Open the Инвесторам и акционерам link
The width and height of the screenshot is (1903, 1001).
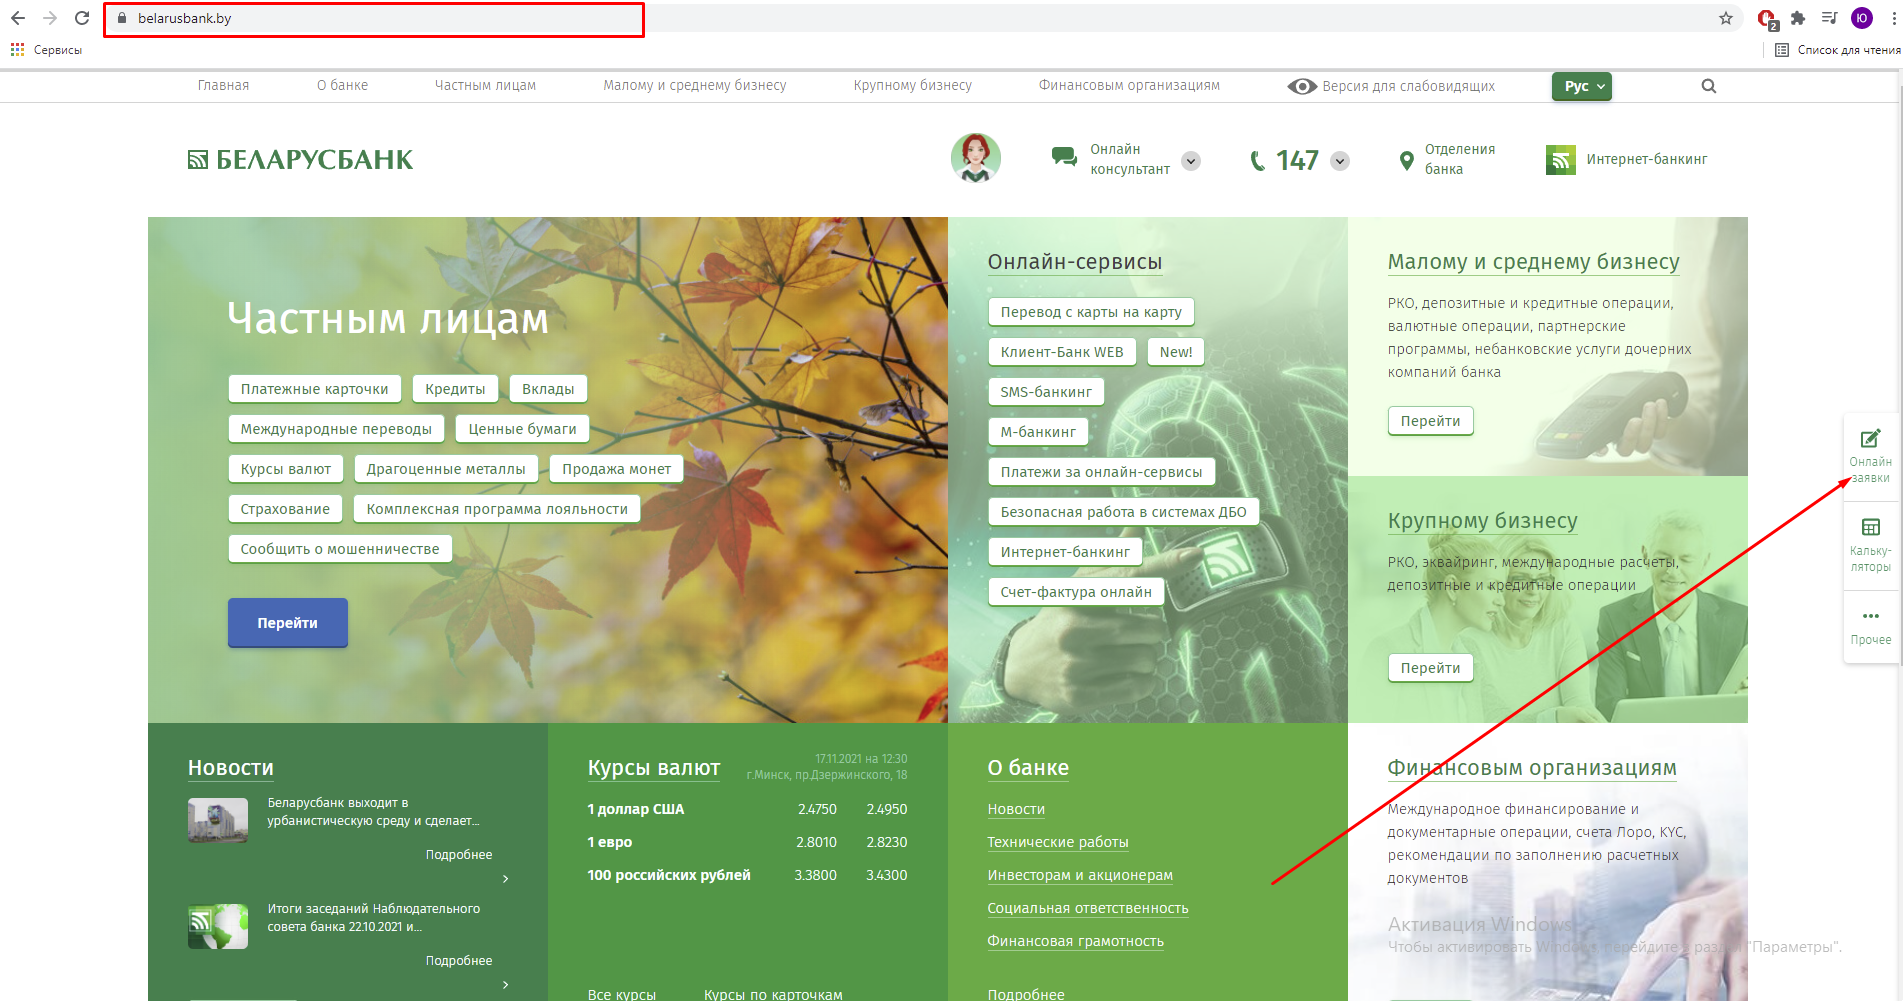(x=1080, y=876)
